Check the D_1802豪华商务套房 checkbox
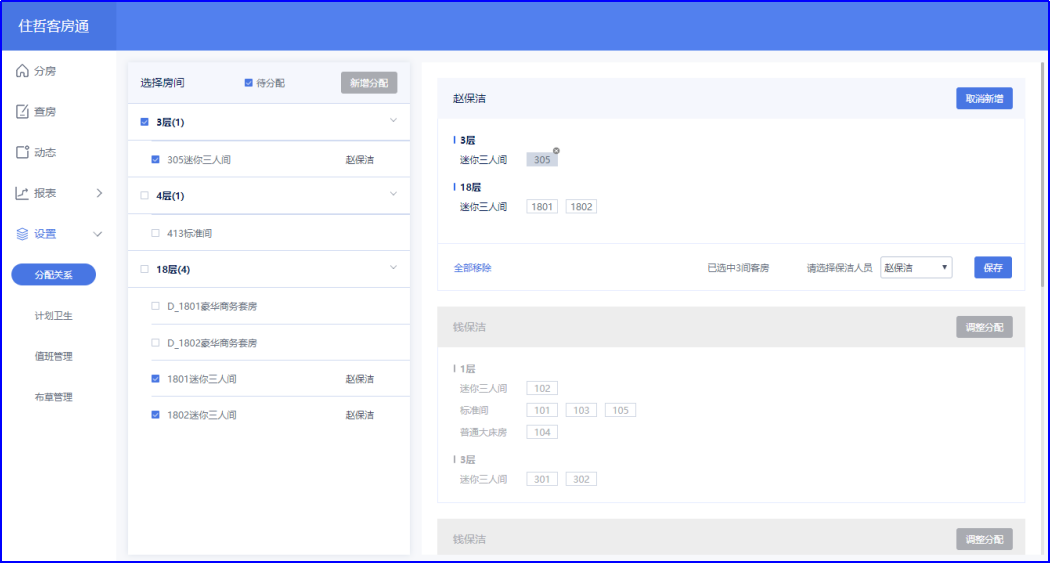This screenshot has width=1050, height=563. pyautogui.click(x=155, y=343)
